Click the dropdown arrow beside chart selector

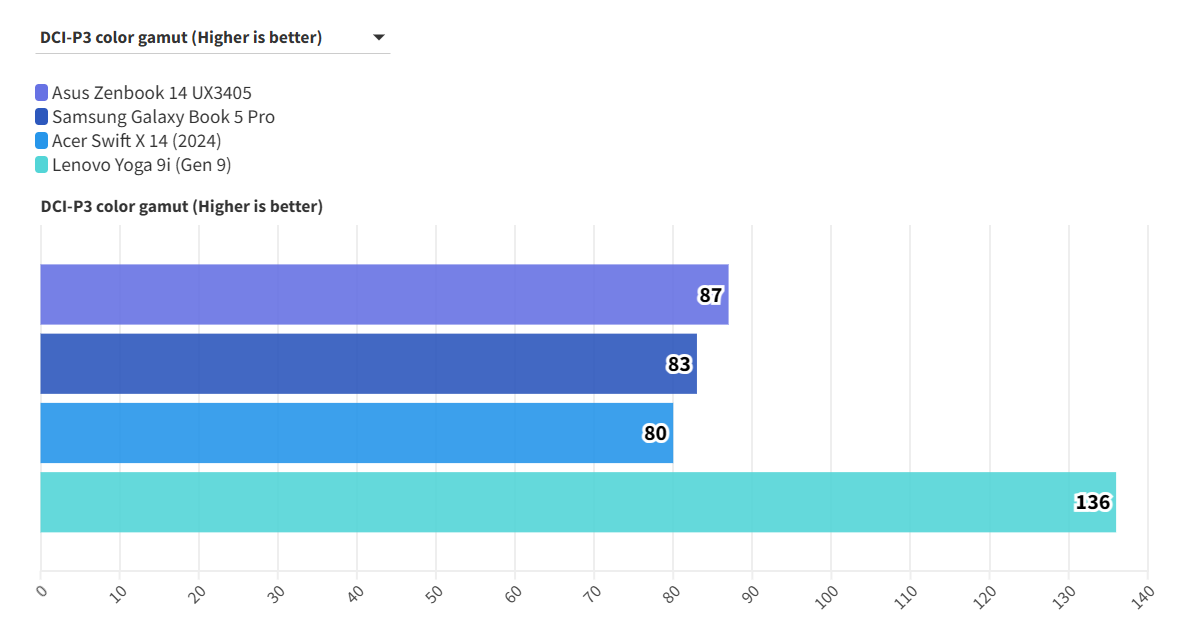(379, 38)
